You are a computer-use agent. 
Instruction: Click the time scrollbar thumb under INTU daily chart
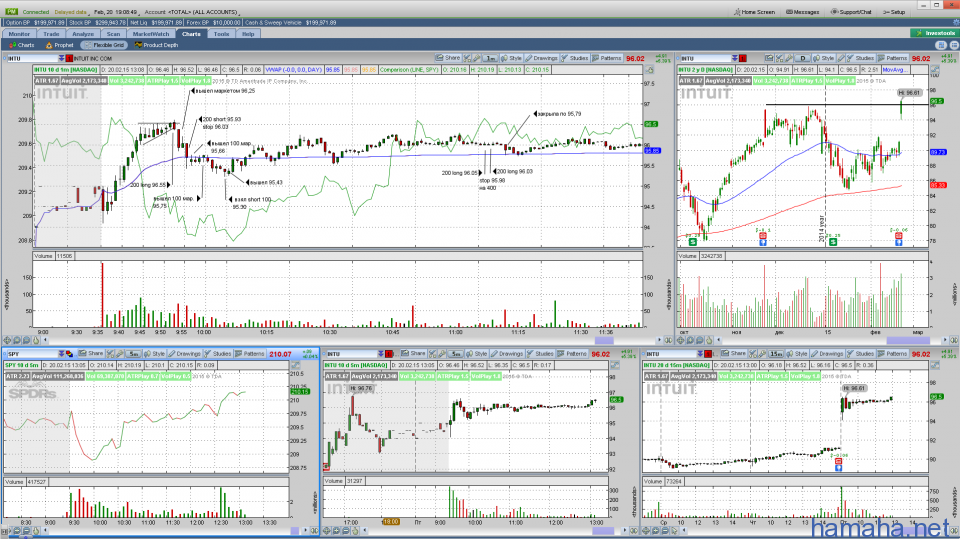point(908,340)
